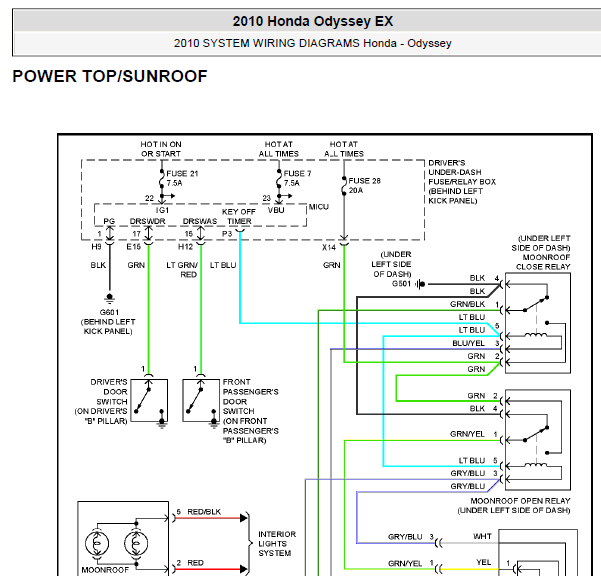Click the front passenger's door switch symbol
601x576 pixels.
(201, 401)
